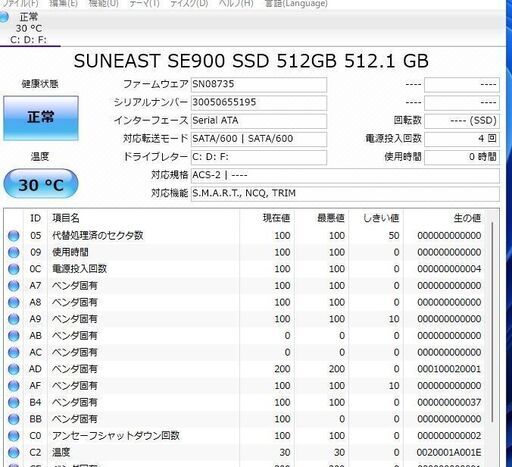Click status icon for attribute BB
This screenshot has width=512, height=467.
tap(14, 419)
